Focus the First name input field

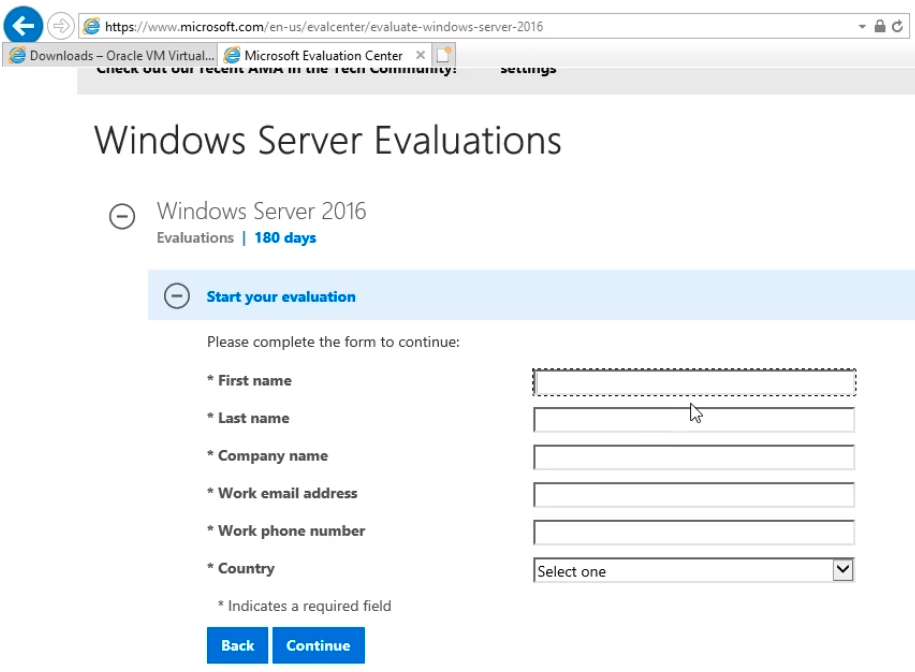tap(694, 383)
